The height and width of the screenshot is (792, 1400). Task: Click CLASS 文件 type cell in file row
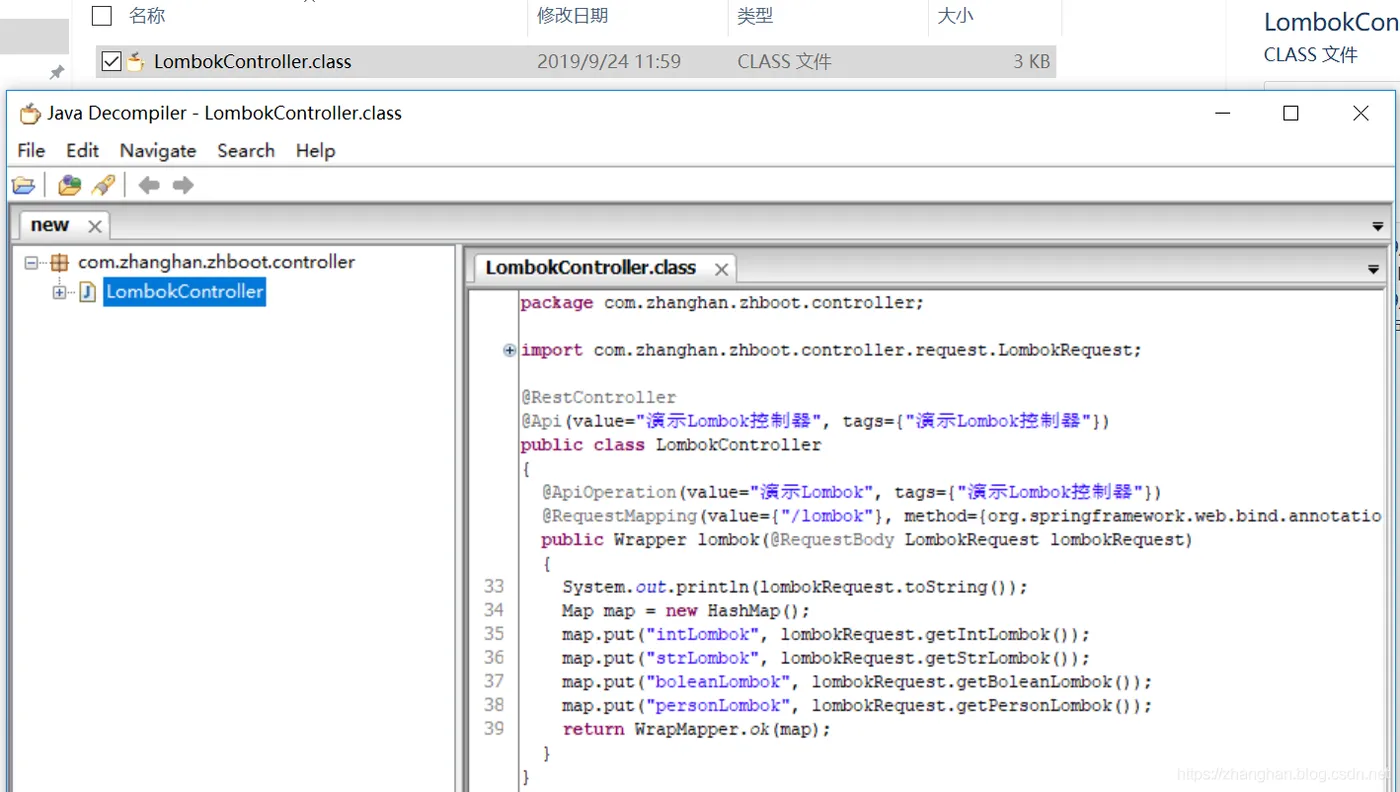click(784, 62)
